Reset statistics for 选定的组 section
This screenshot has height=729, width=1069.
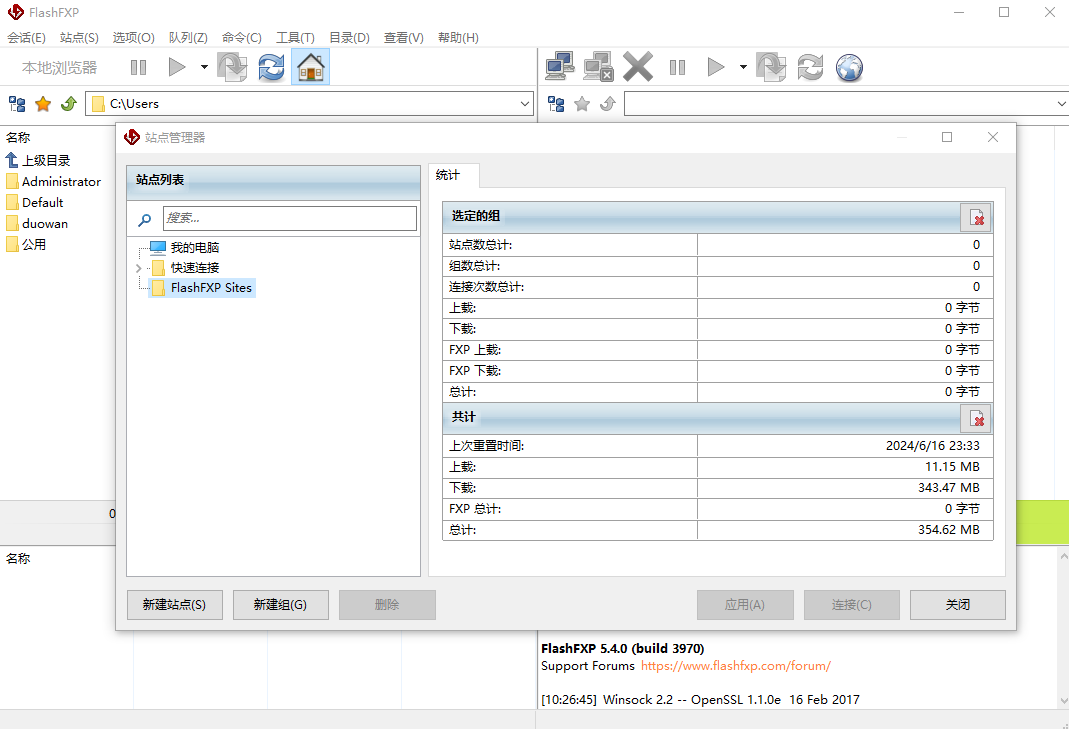(976, 217)
